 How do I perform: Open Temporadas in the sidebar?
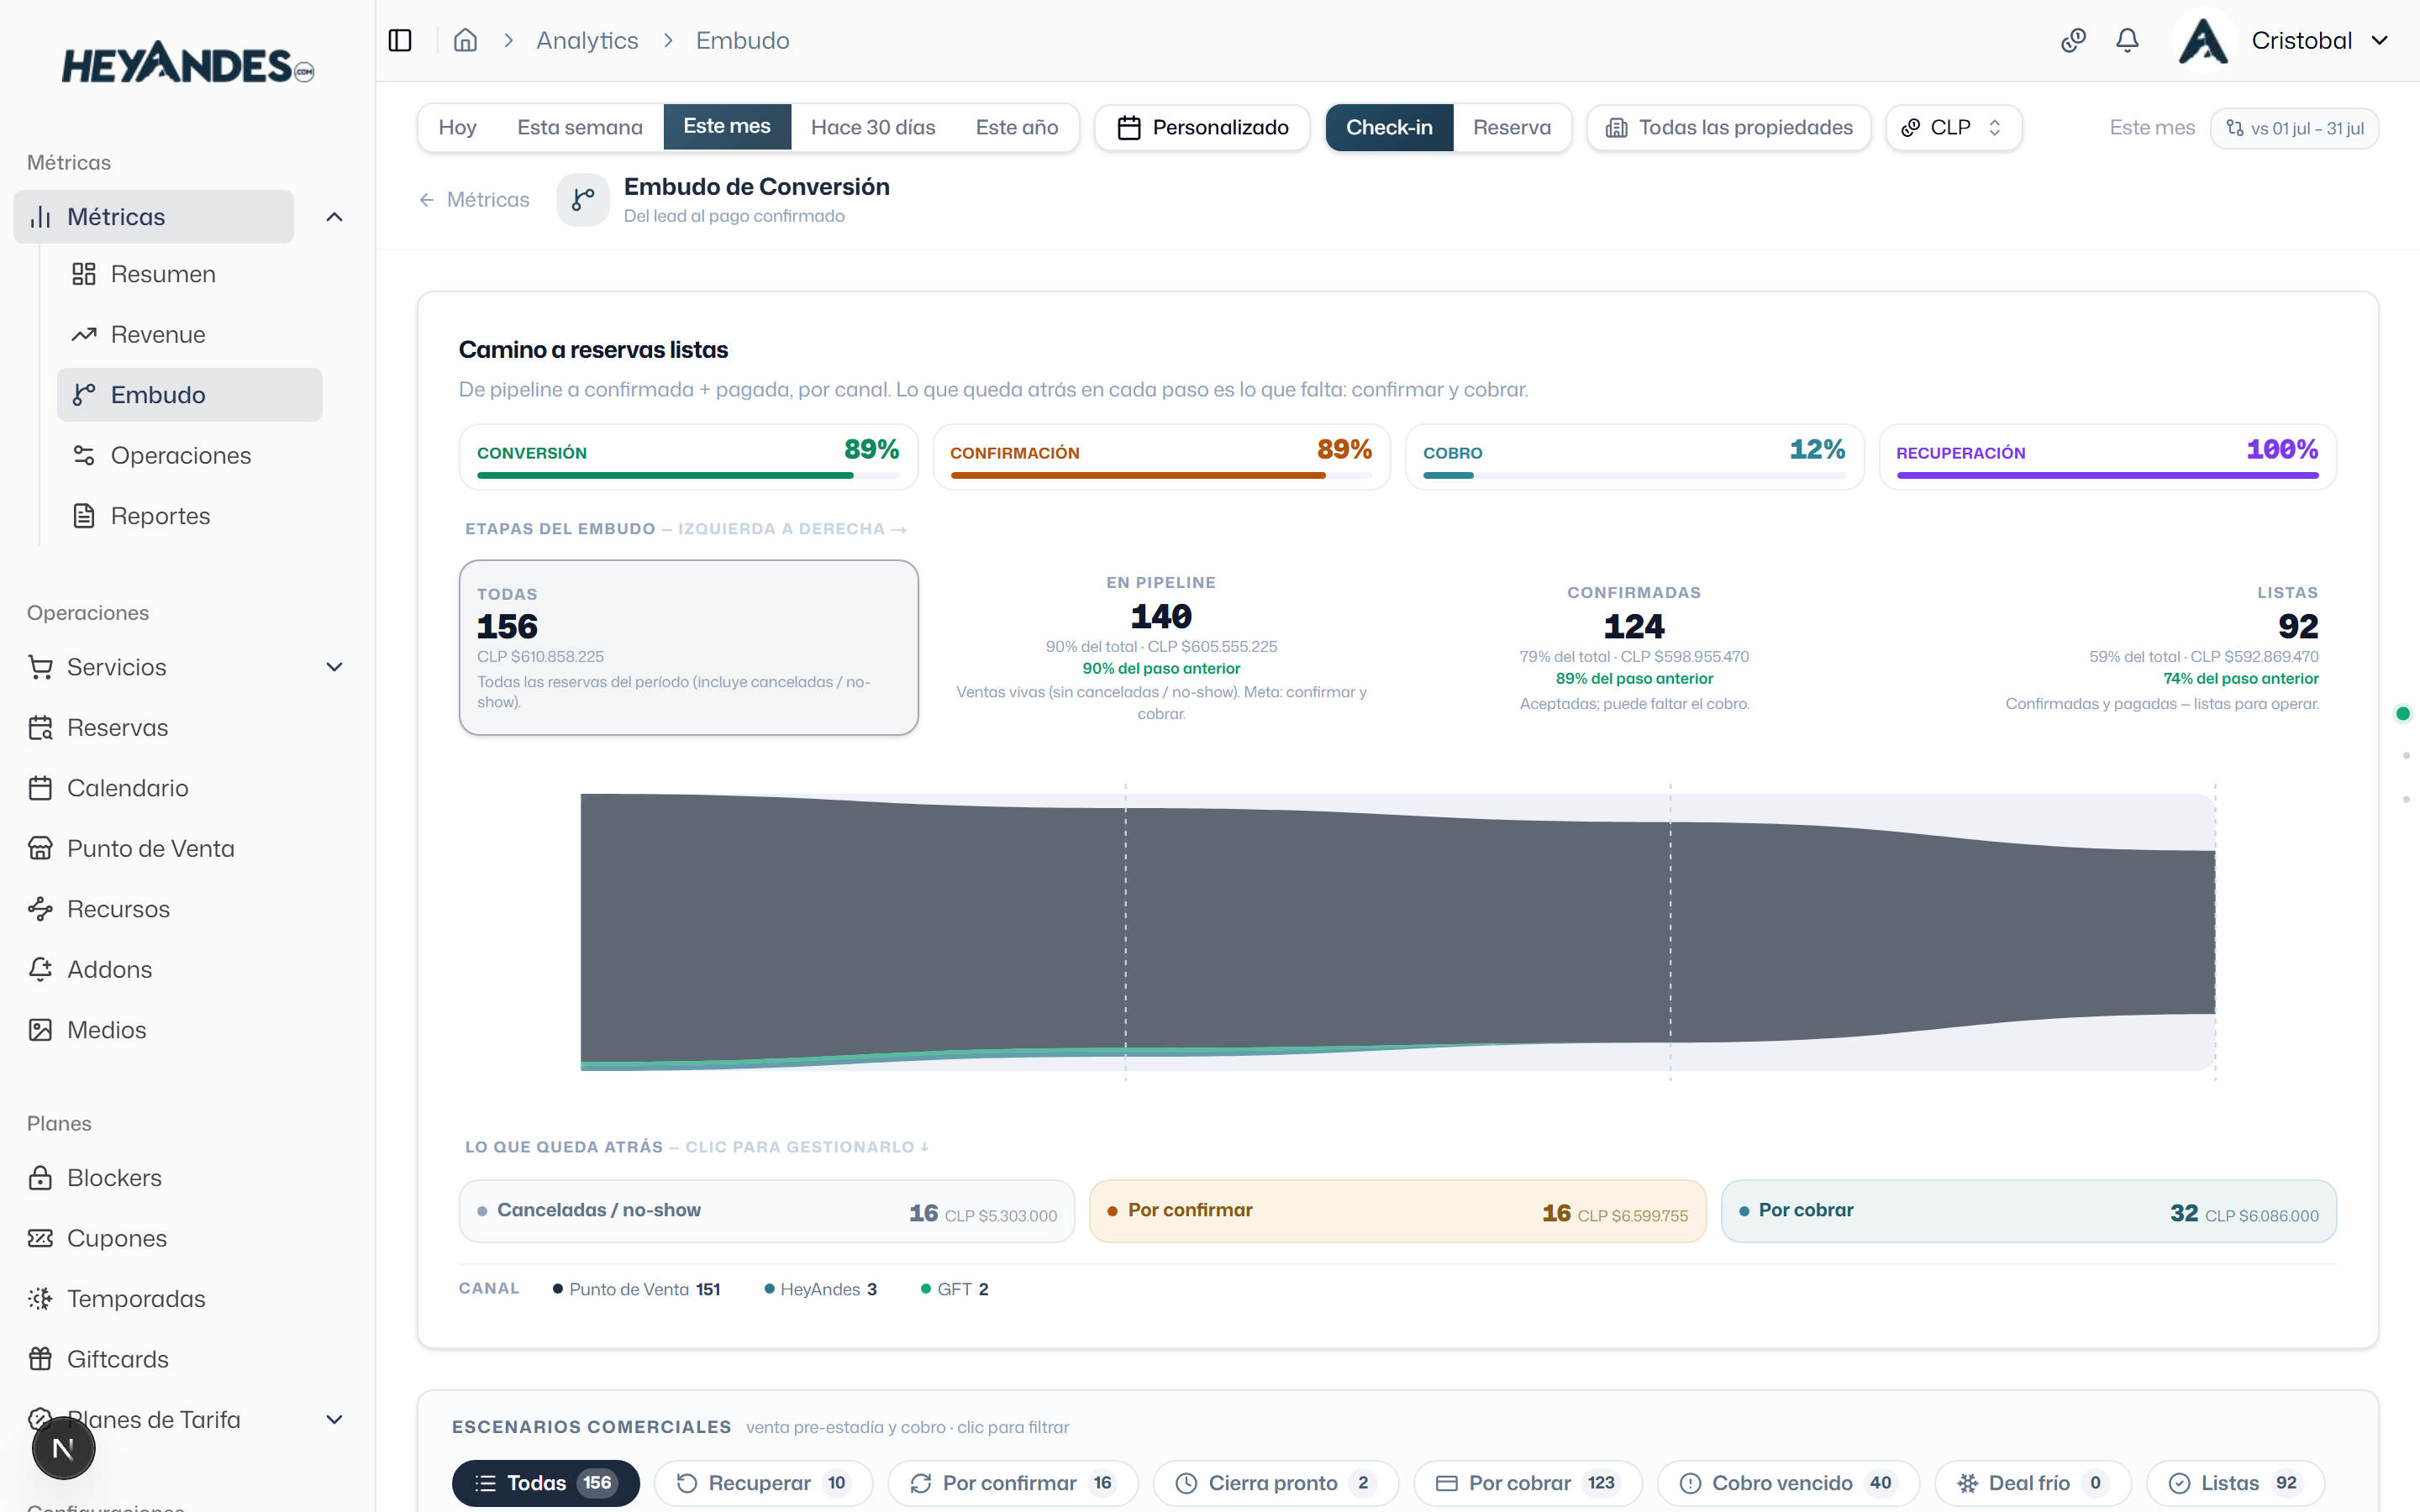pyautogui.click(x=187, y=1299)
